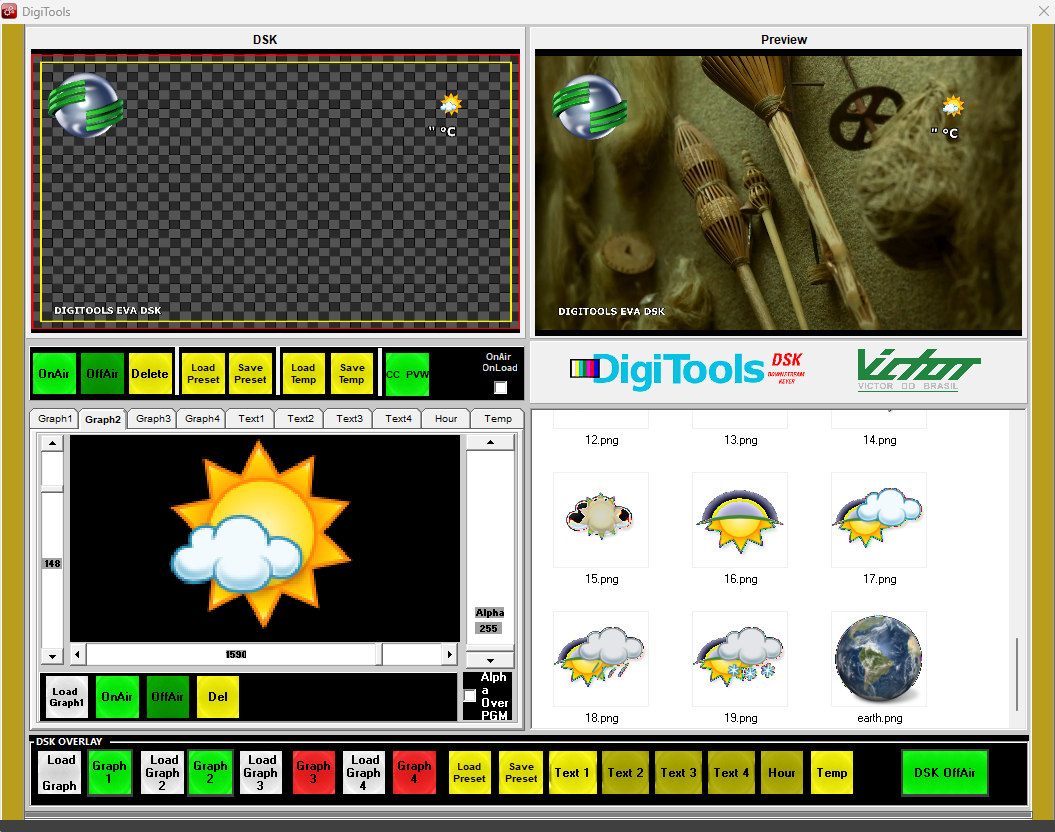
Task: Switch to the Graph3 tab
Action: click(153, 418)
